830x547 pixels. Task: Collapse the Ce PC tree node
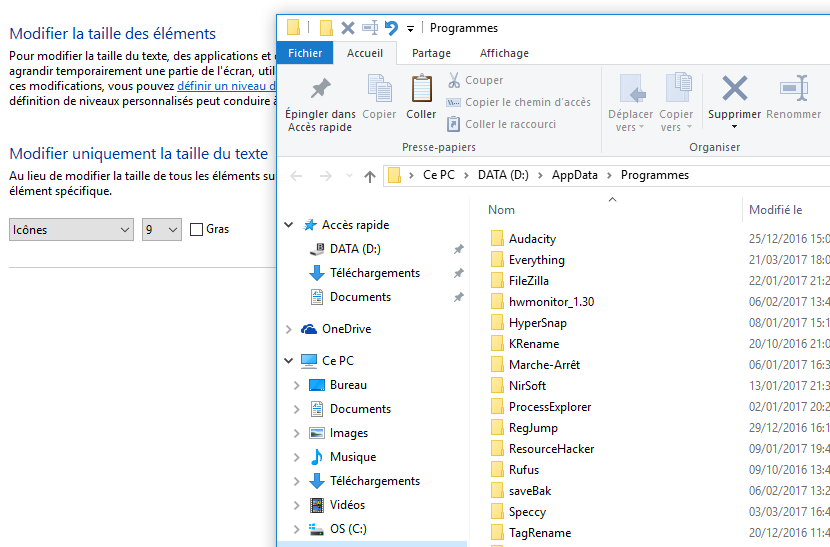point(288,361)
